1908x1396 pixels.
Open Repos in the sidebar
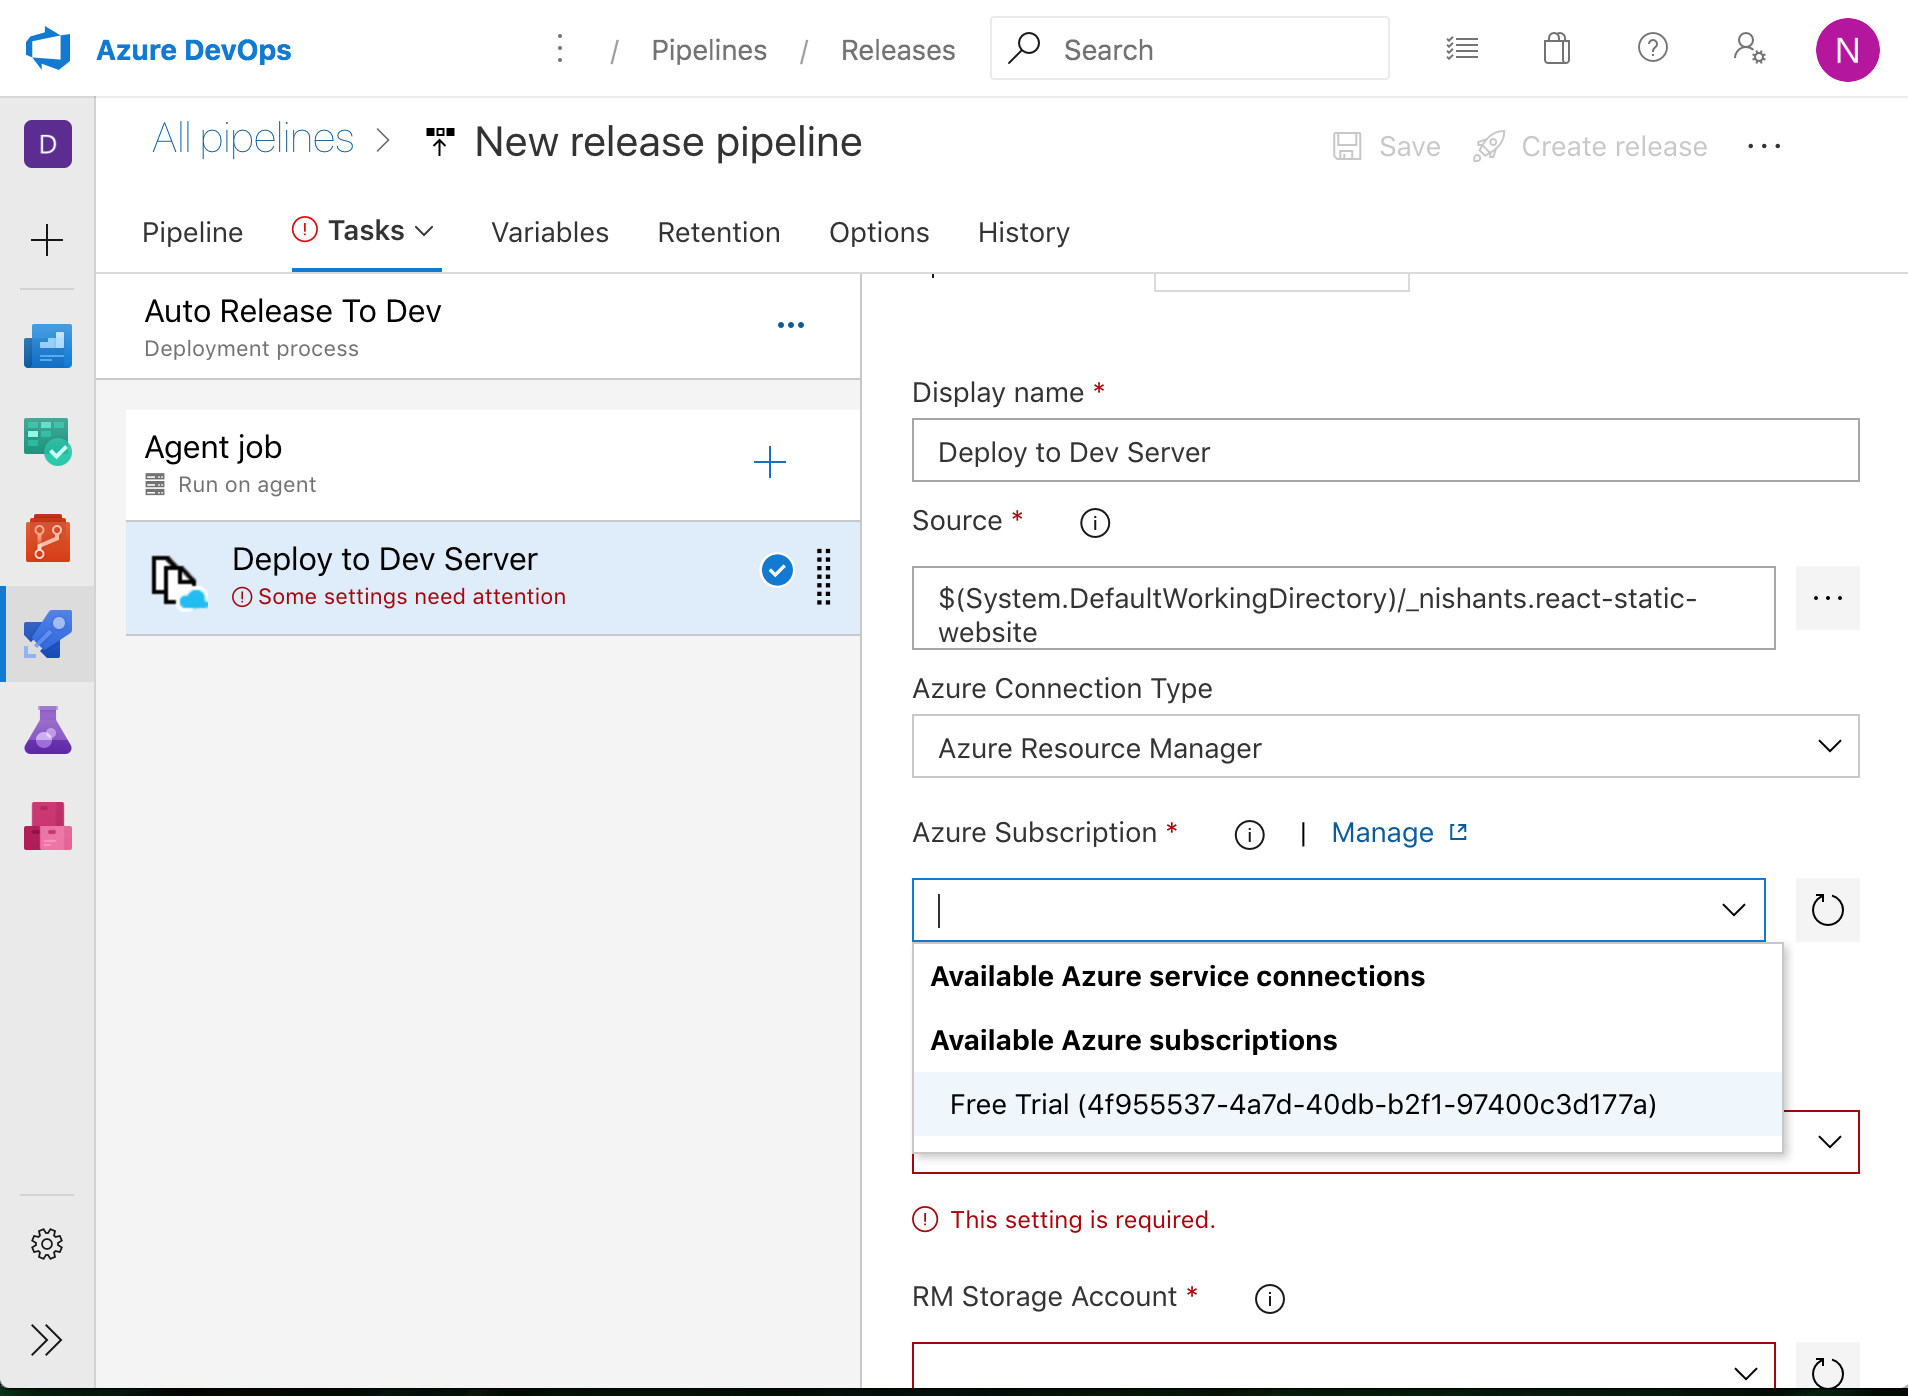[x=48, y=538]
